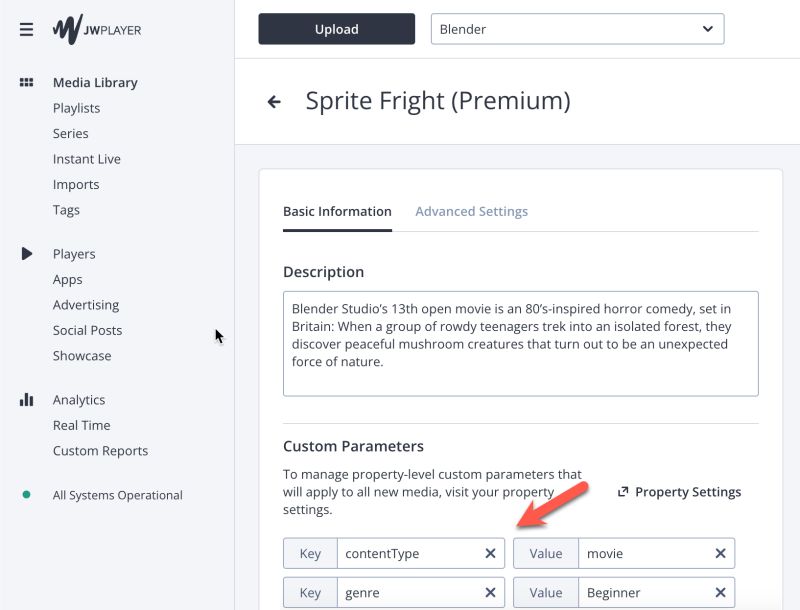Open the hamburger navigation menu
800x610 pixels.
pos(26,30)
